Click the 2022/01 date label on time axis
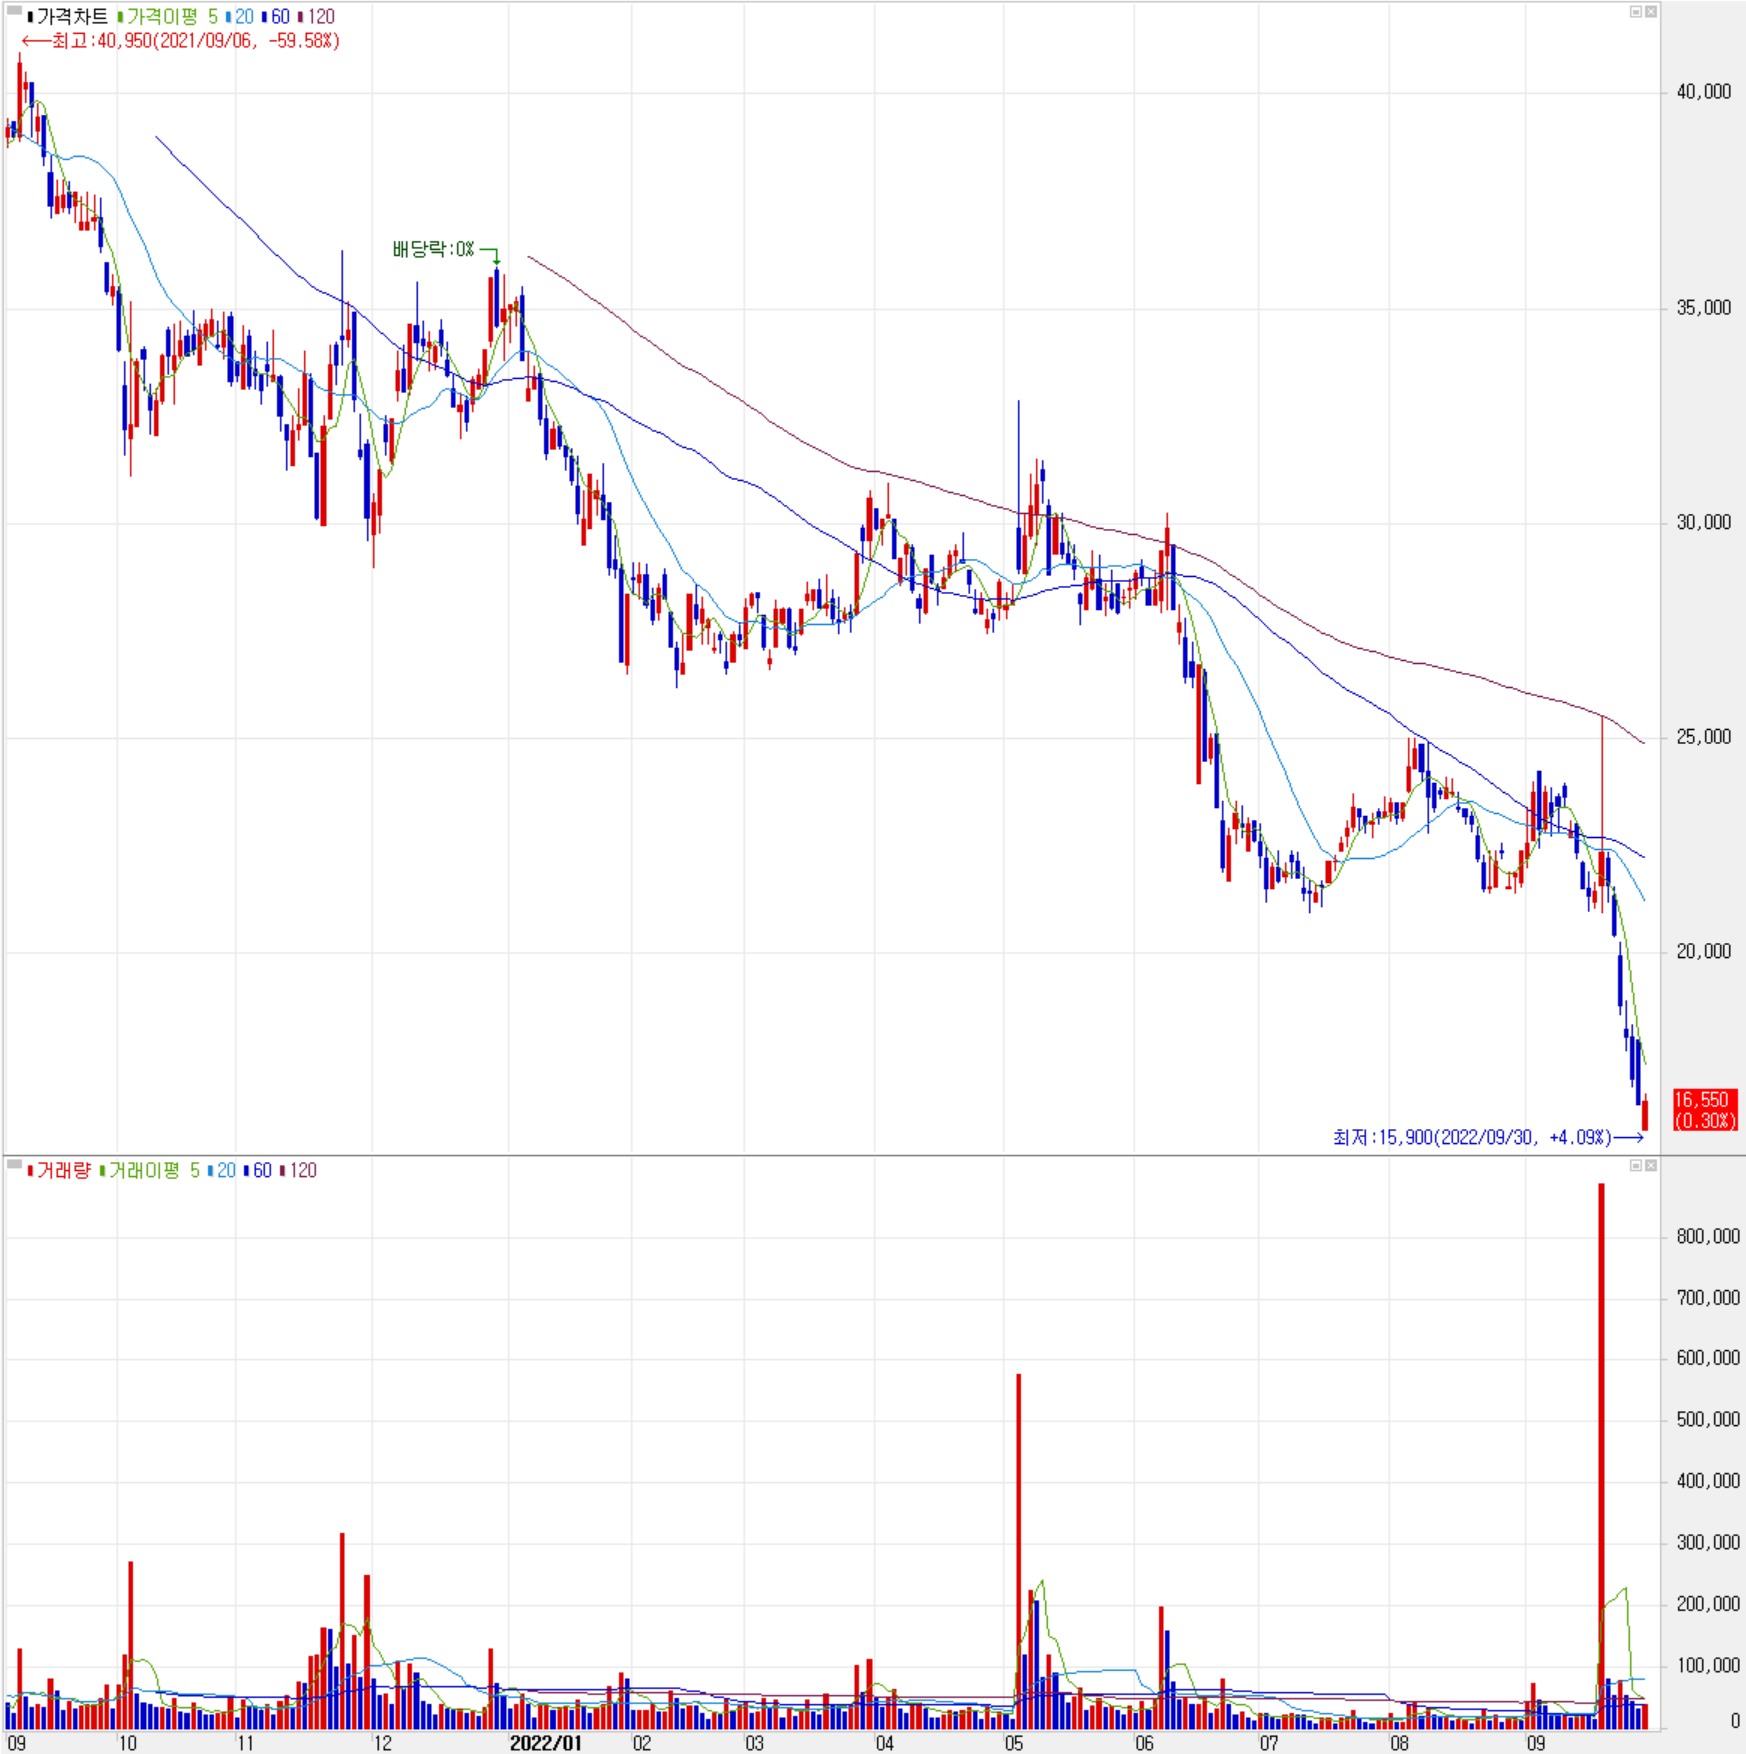The height and width of the screenshot is (1754, 1746). click(x=545, y=1743)
